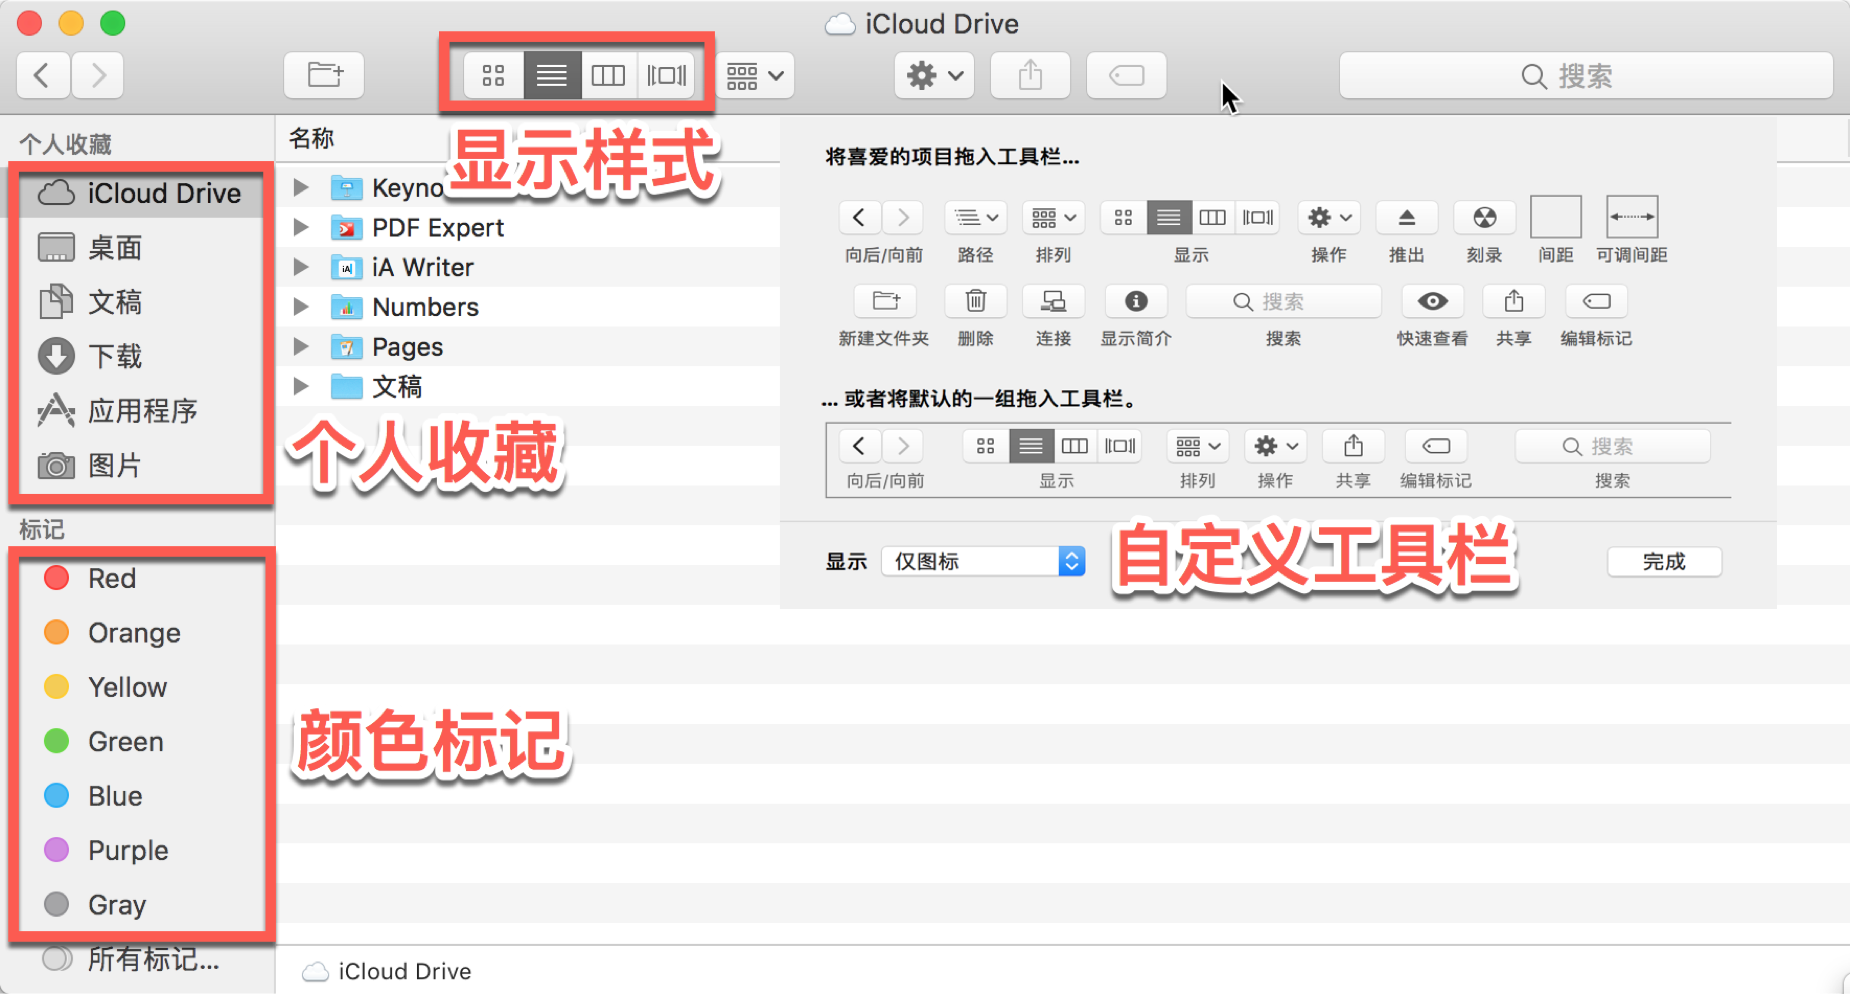This screenshot has width=1850, height=994.
Task: Open the action gear menu in main toolbar
Action: [934, 75]
